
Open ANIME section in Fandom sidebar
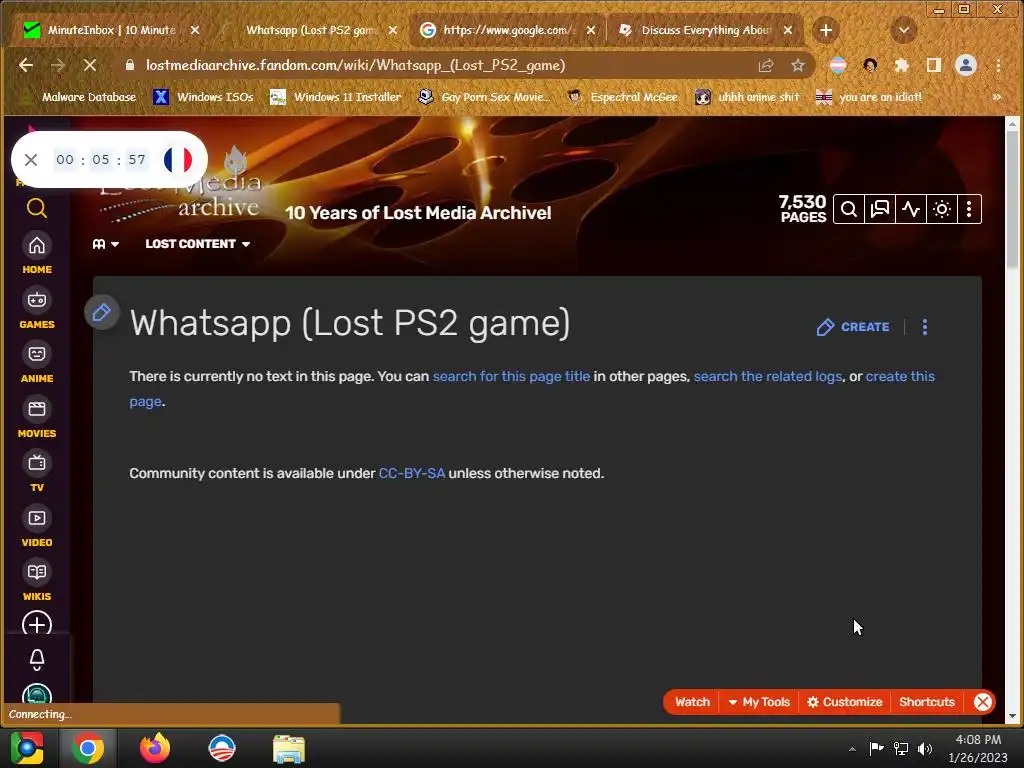[37, 363]
